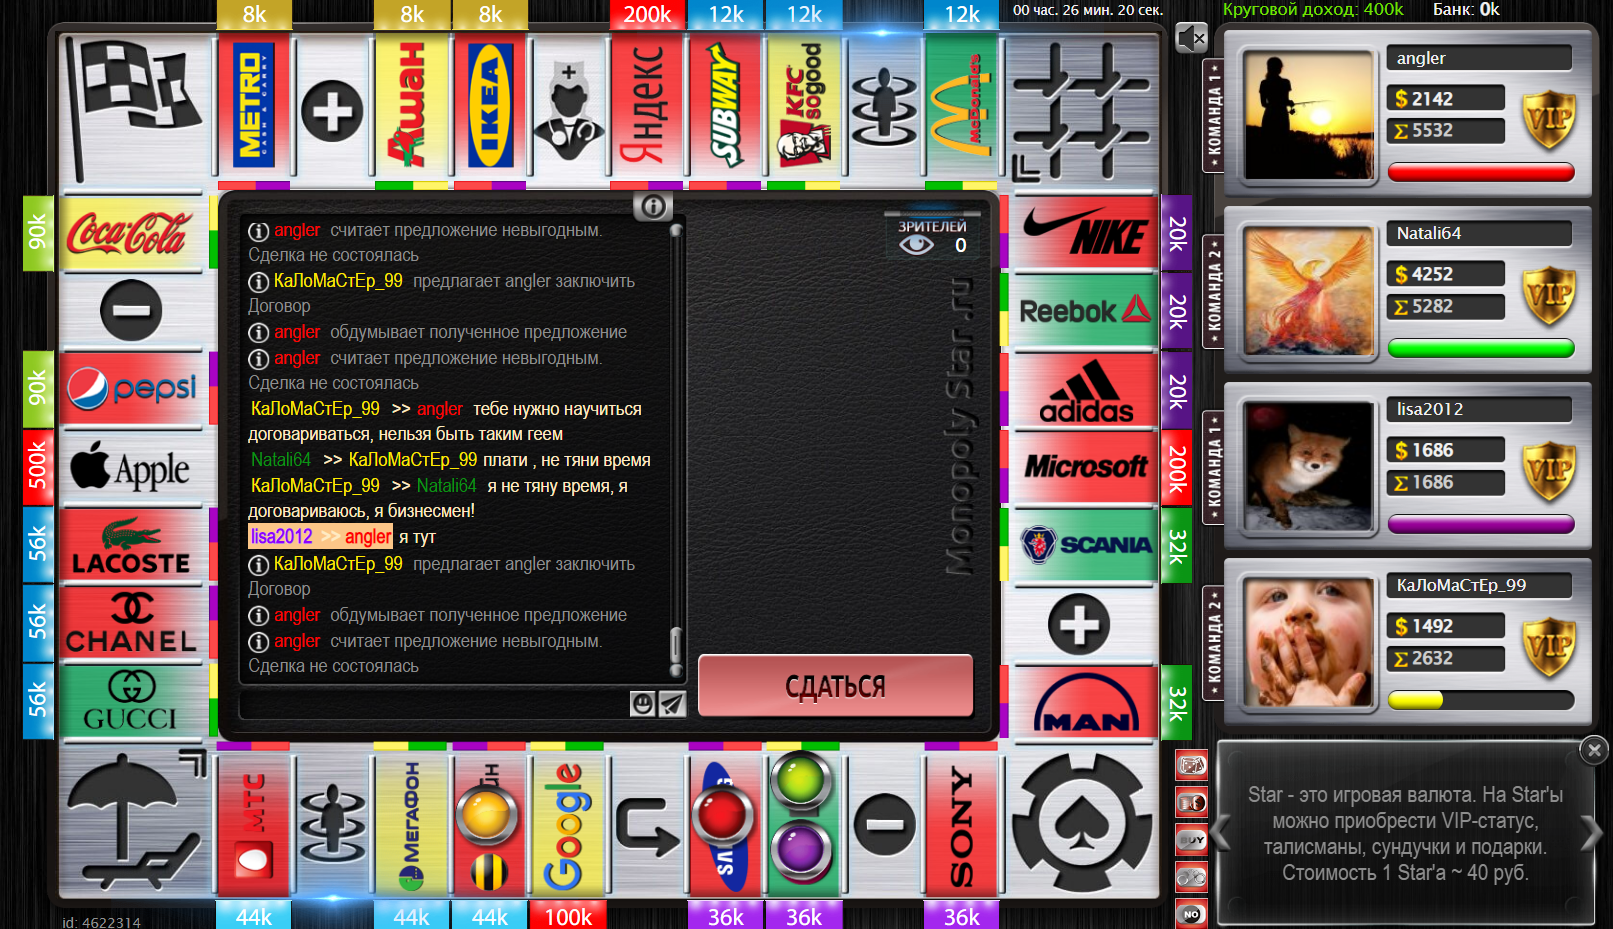Click the turn-arrow cell beside Google
1613x929 pixels.
[x=647, y=825]
